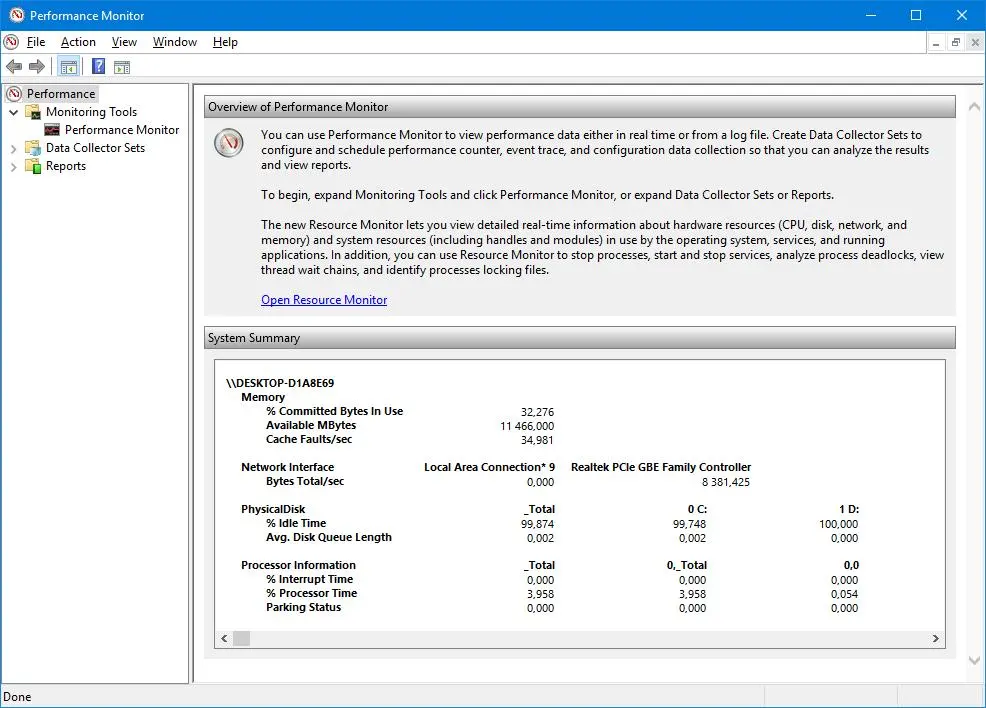
Task: Expand the Data Collector Sets node
Action: point(14,148)
